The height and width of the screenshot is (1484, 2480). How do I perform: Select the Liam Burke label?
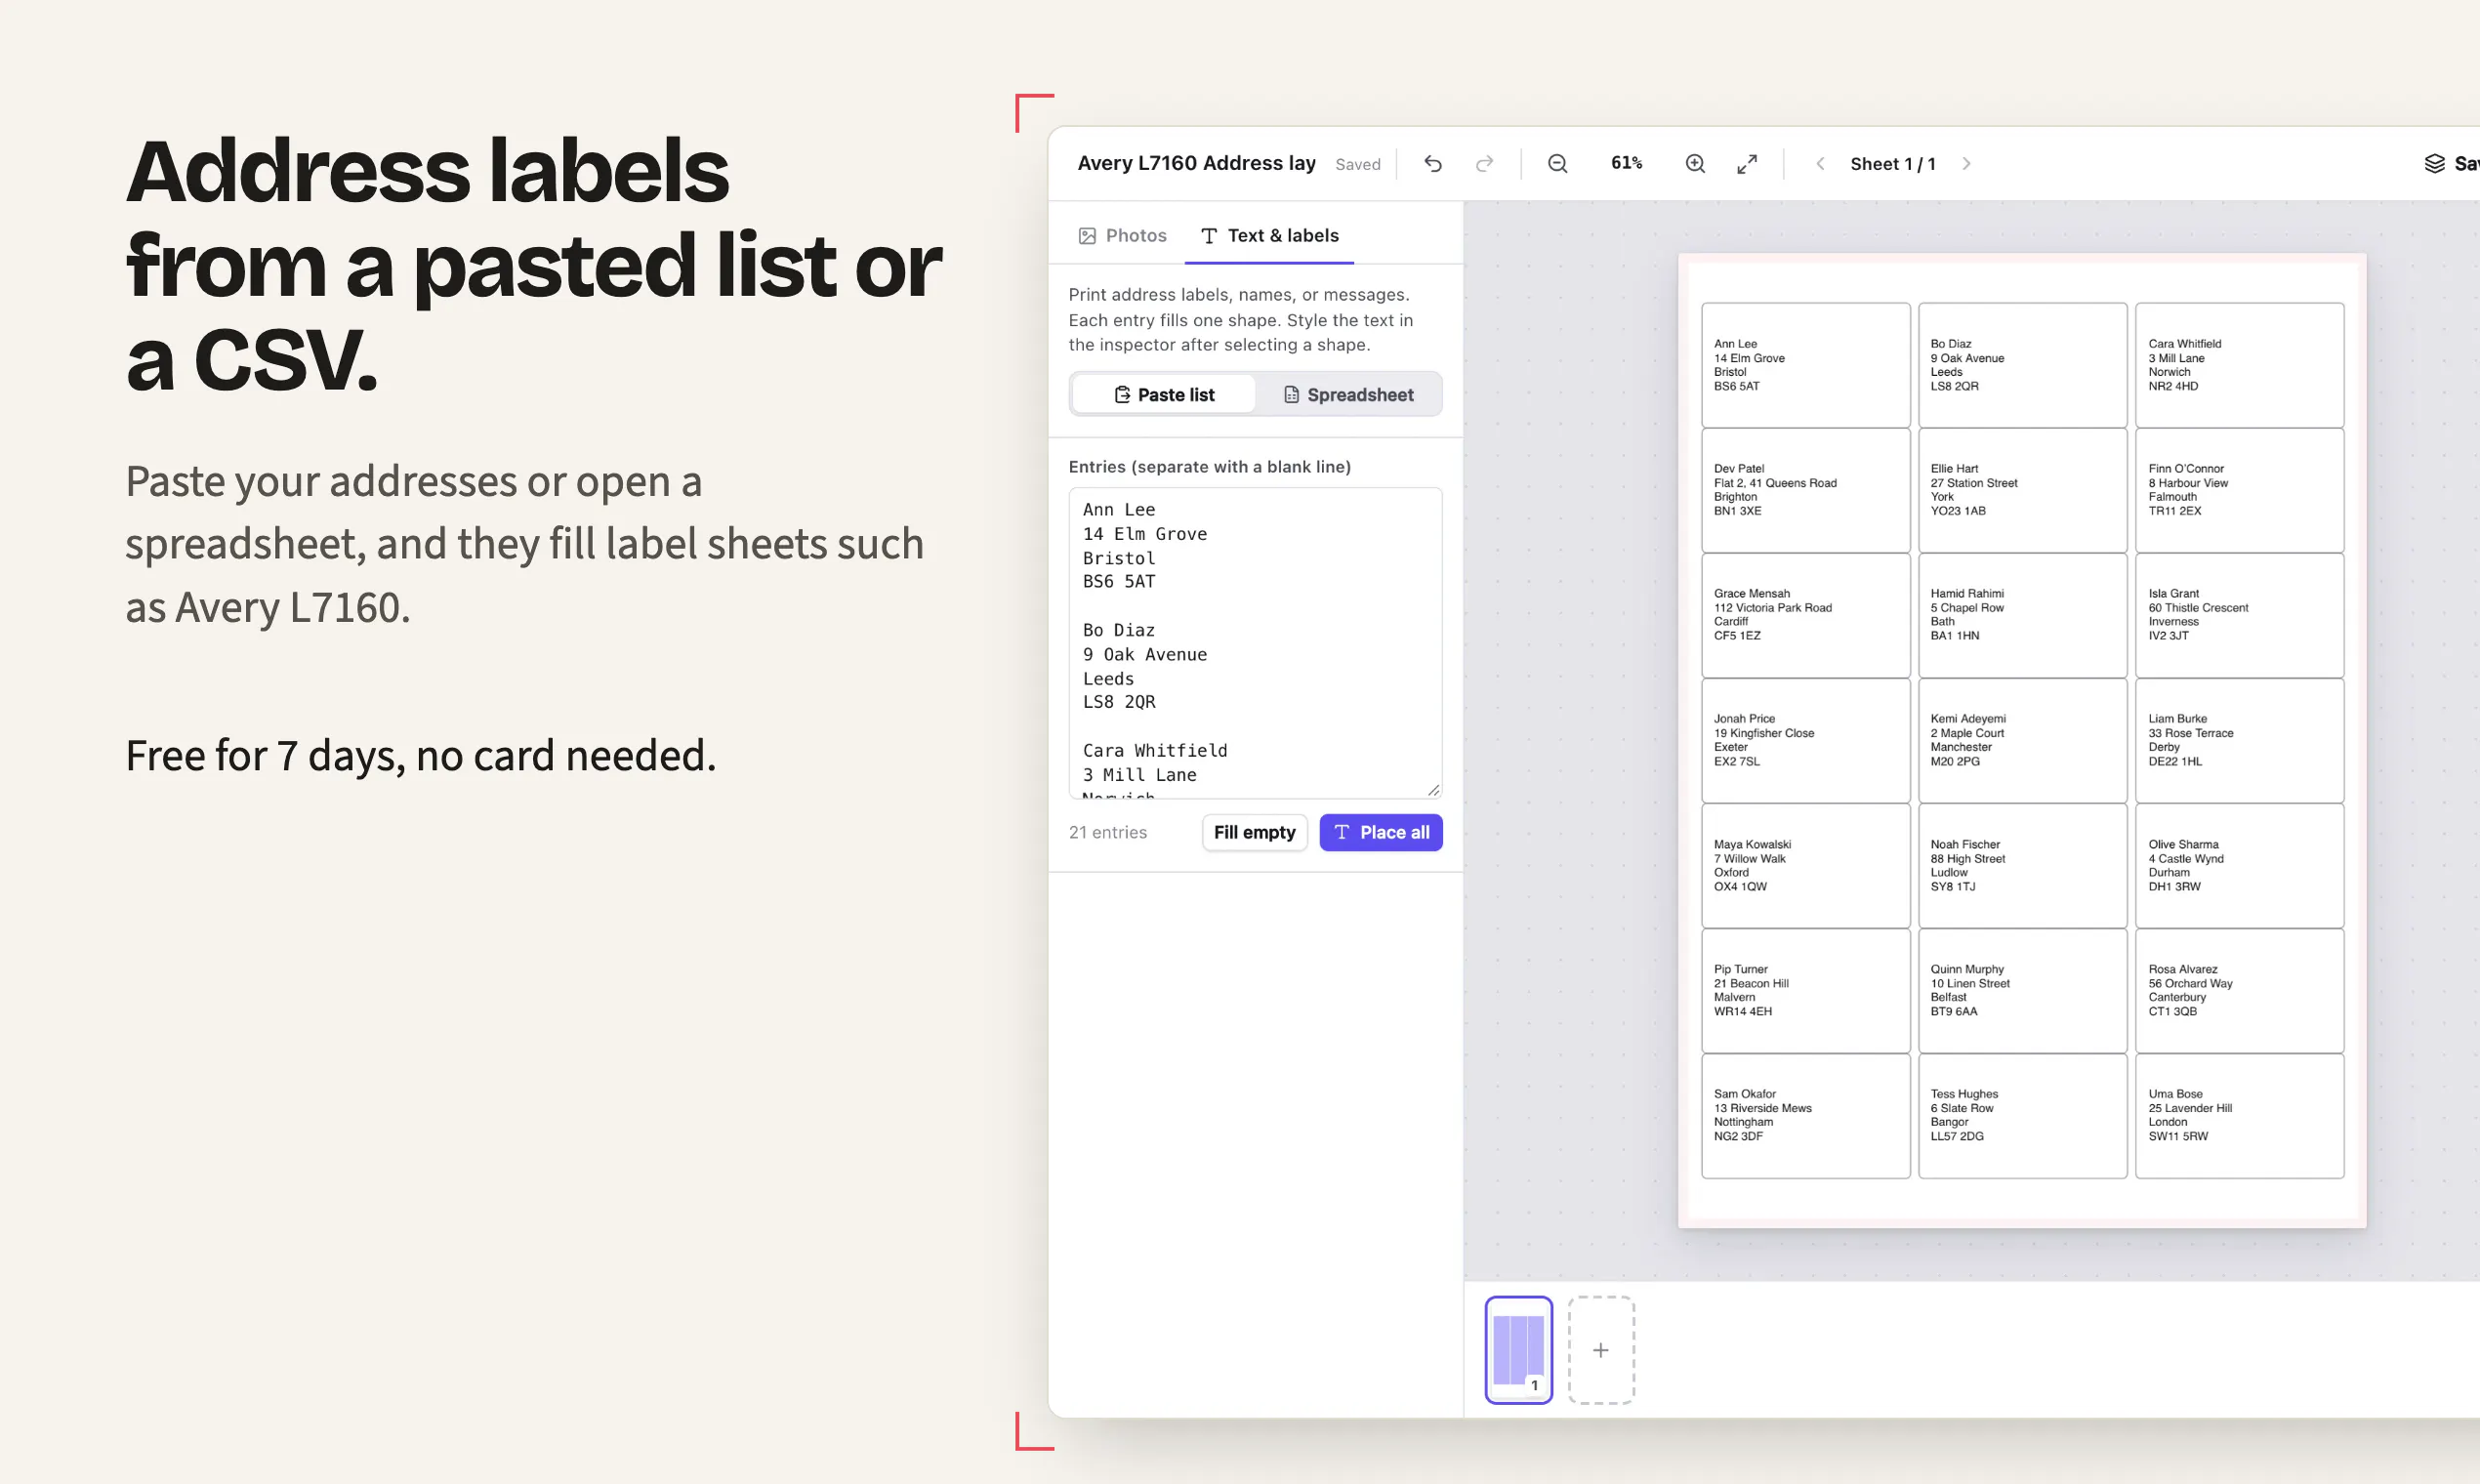[x=2239, y=740]
